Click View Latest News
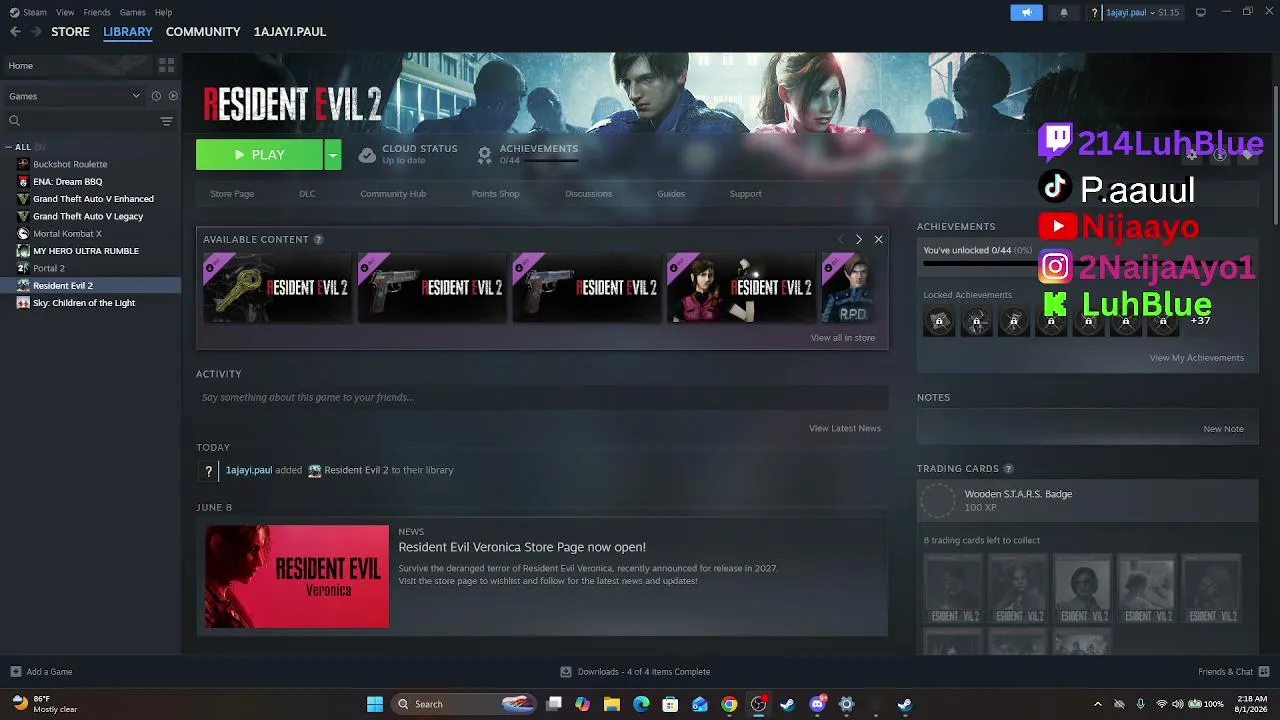Screen dimensions: 1280x720 tap(845, 429)
